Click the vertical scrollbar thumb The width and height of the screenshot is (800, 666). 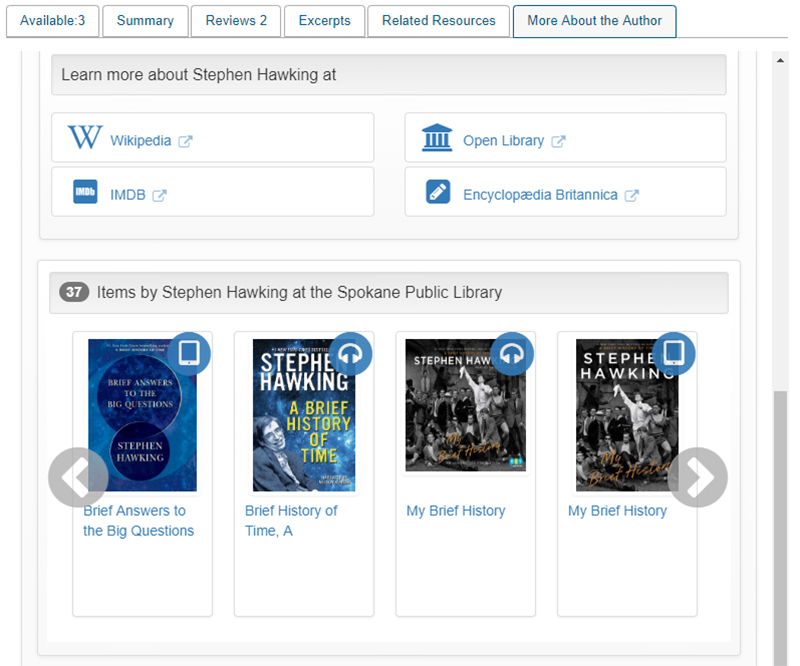click(781, 520)
